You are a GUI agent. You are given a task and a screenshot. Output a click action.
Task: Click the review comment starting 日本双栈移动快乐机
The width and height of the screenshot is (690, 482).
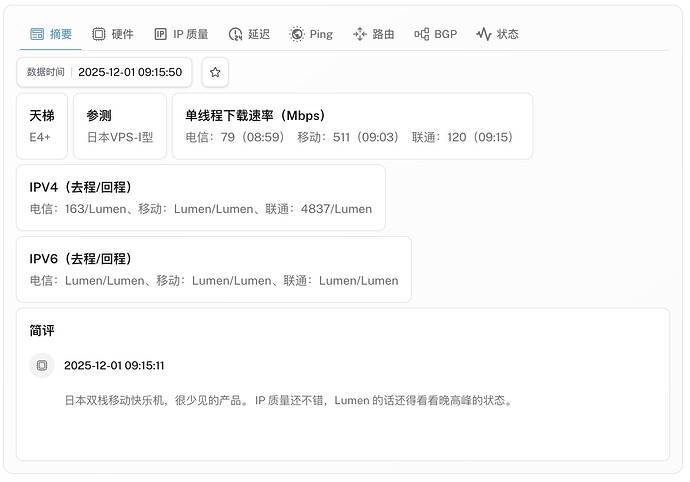click(x=289, y=401)
